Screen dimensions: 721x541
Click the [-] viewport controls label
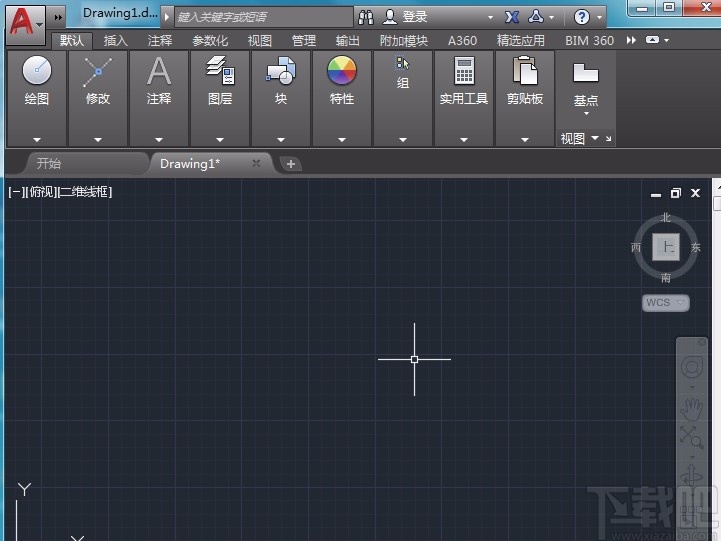(x=16, y=192)
